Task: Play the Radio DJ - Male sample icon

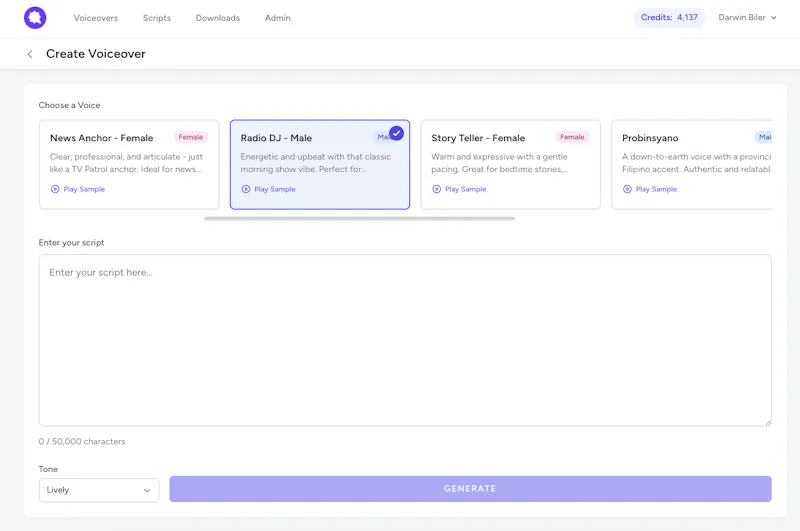Action: click(x=246, y=189)
